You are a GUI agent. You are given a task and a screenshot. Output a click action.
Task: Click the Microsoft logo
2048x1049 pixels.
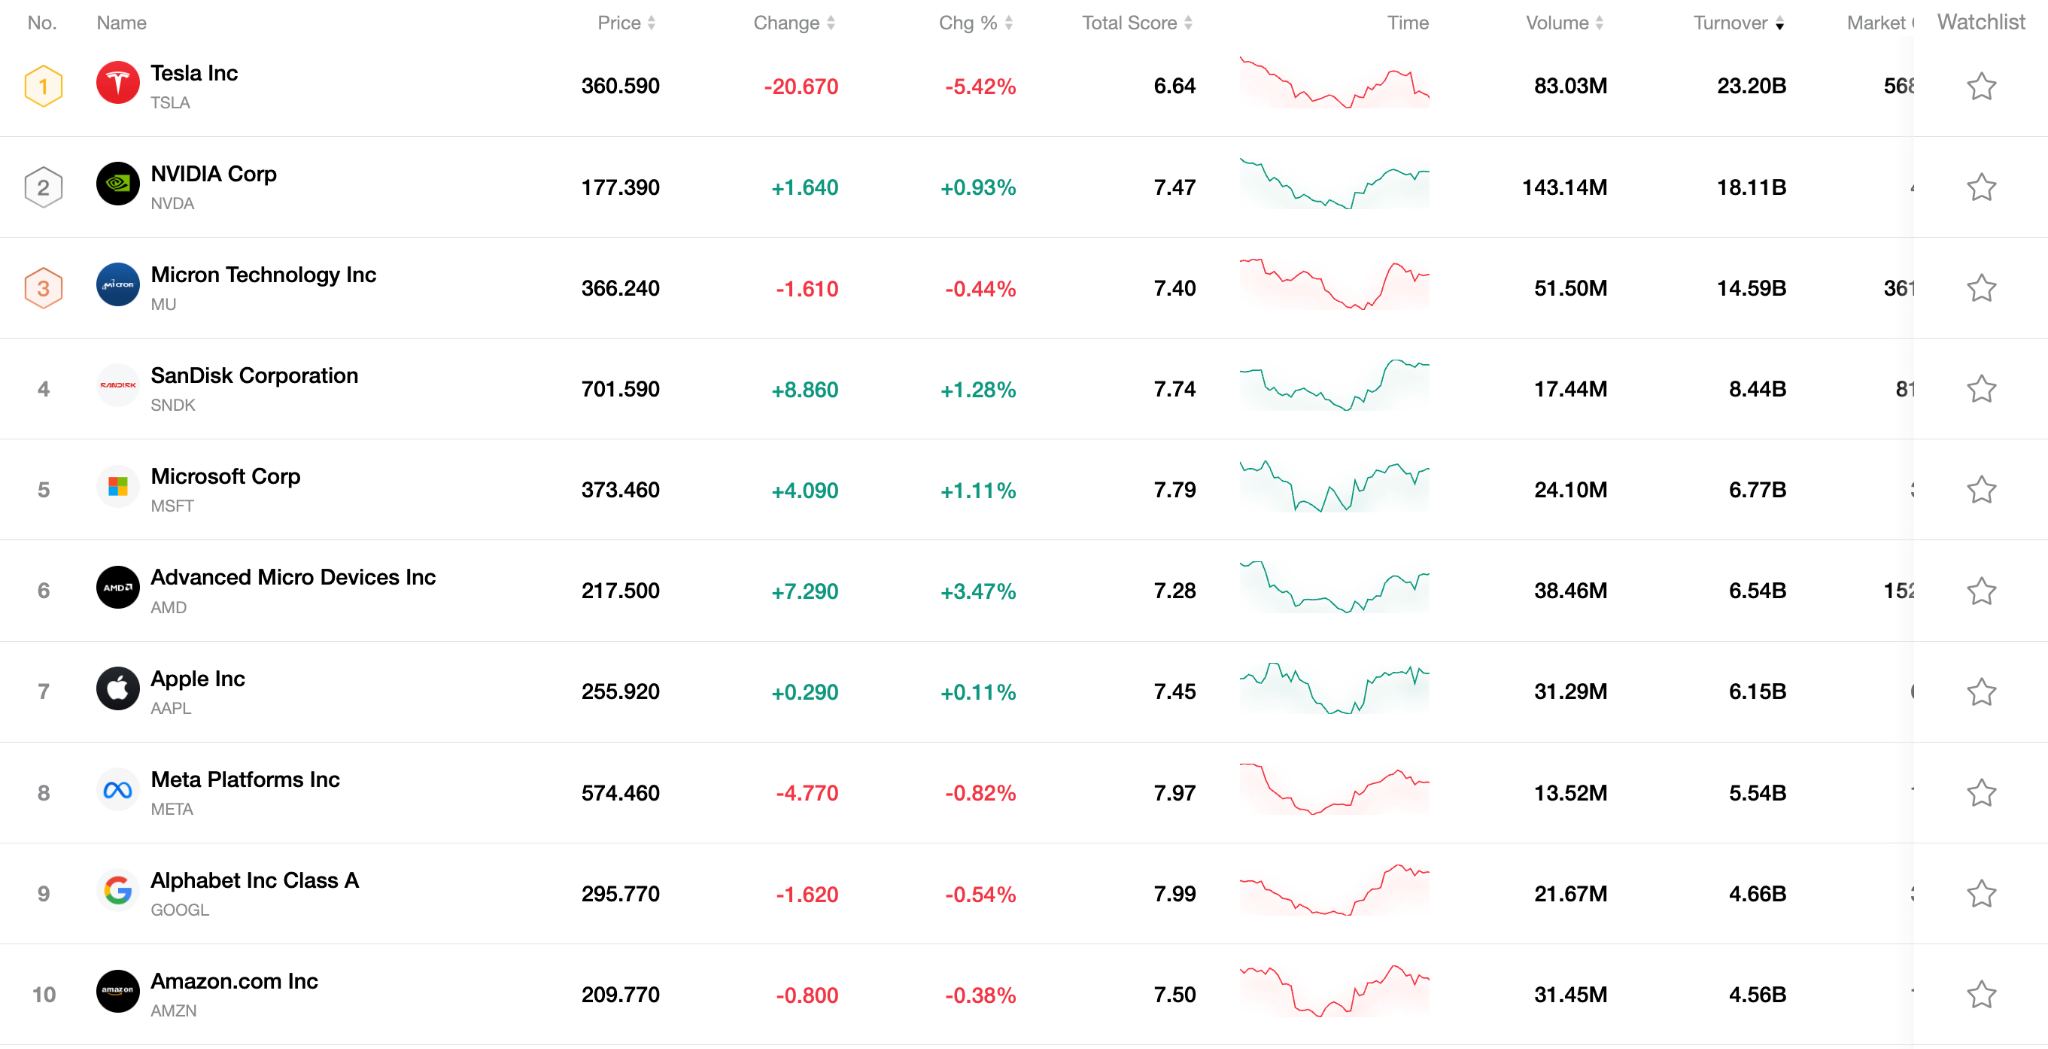118,489
